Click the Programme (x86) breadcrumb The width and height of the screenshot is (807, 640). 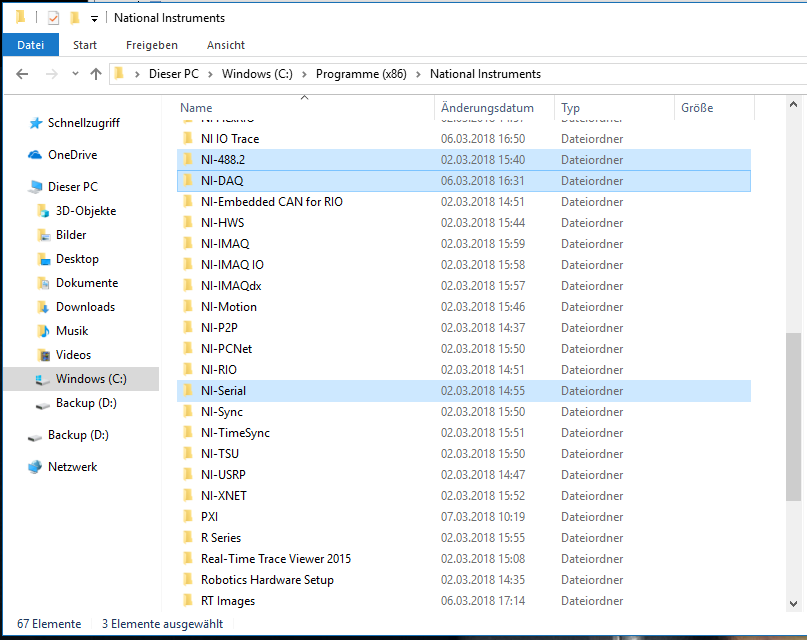[361, 74]
